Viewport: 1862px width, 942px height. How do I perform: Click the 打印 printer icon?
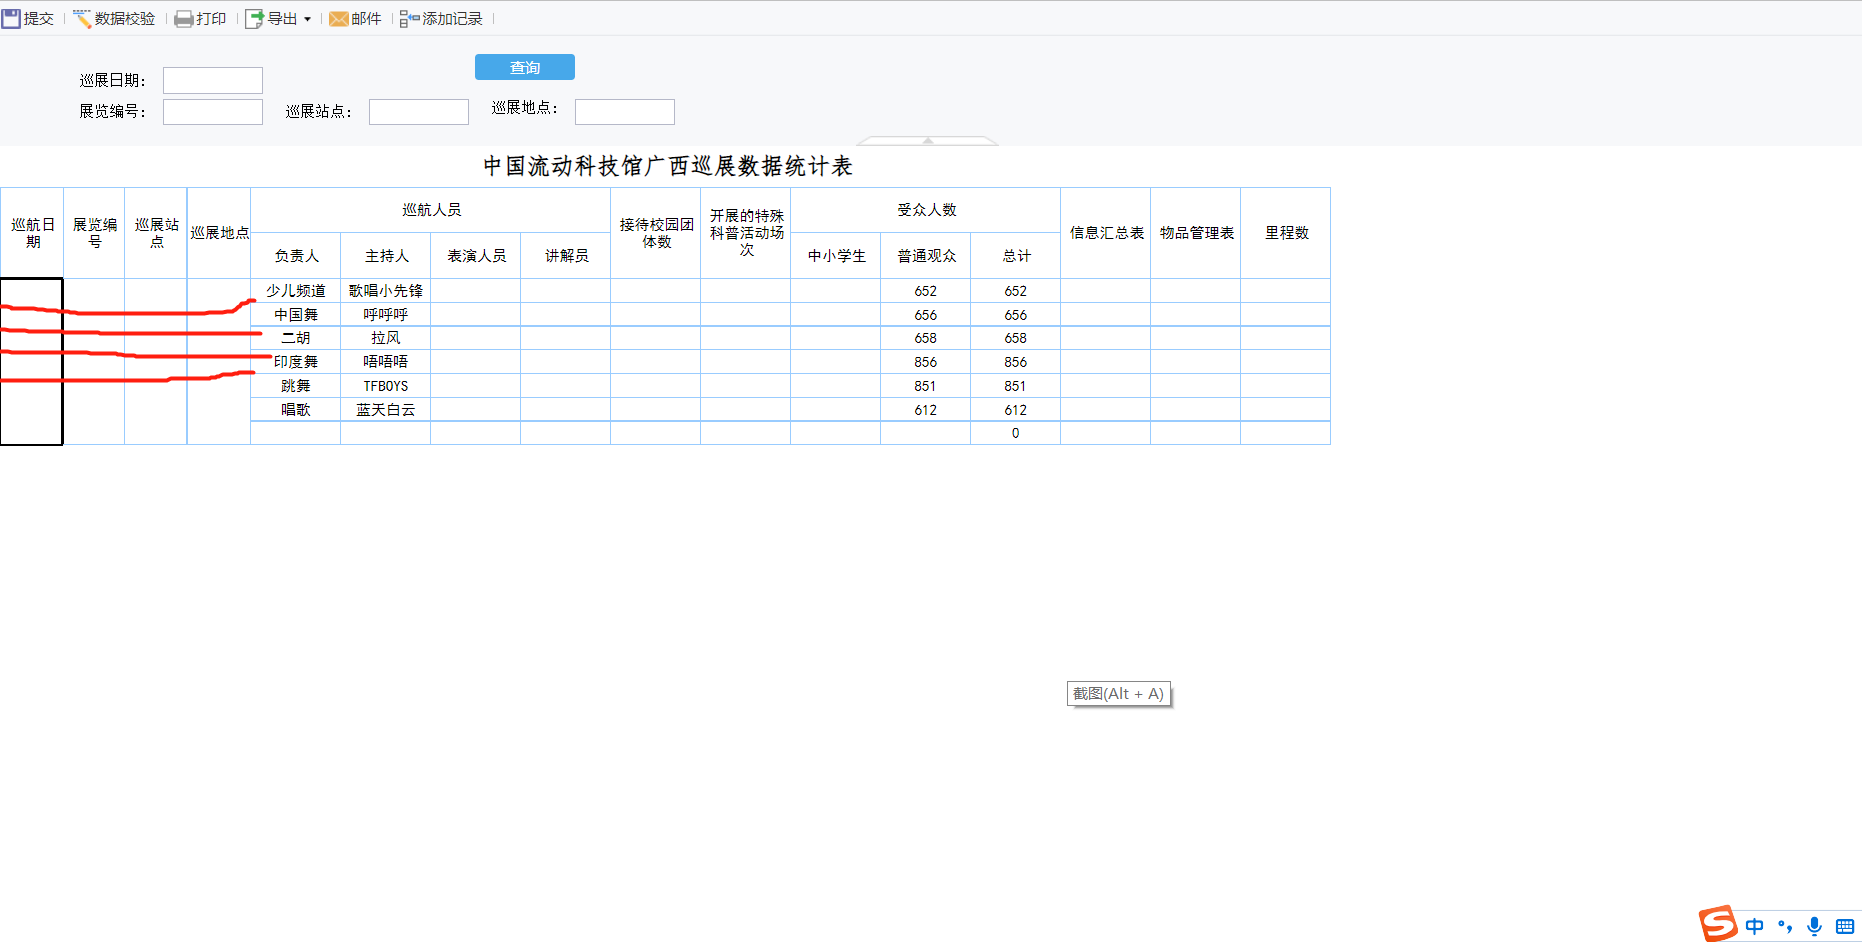(184, 19)
